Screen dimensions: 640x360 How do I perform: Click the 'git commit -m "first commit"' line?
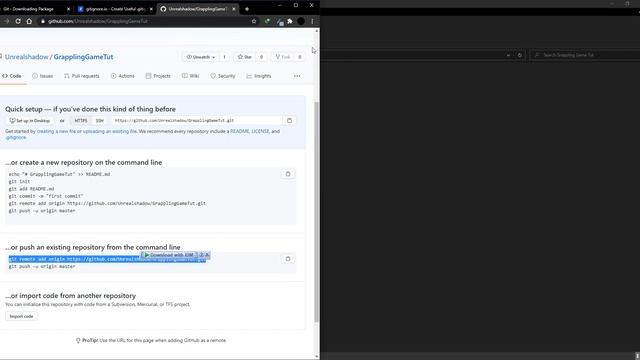tap(46, 196)
